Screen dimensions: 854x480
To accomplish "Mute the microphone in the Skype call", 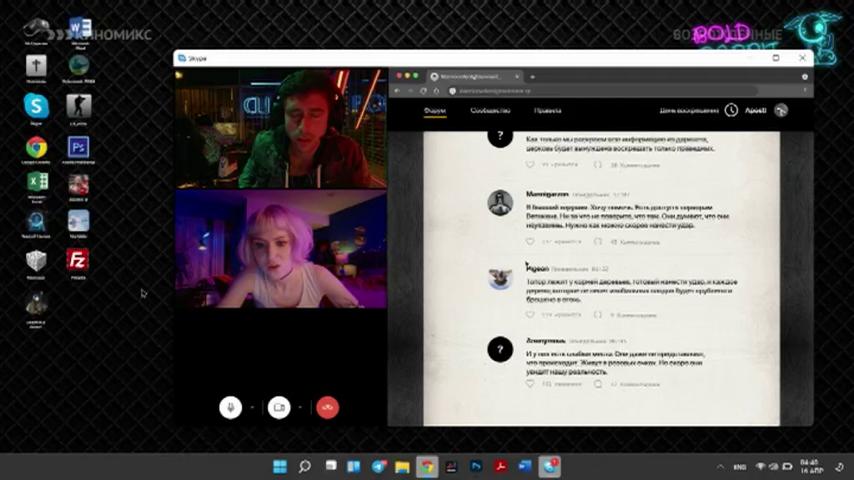I will tap(230, 408).
